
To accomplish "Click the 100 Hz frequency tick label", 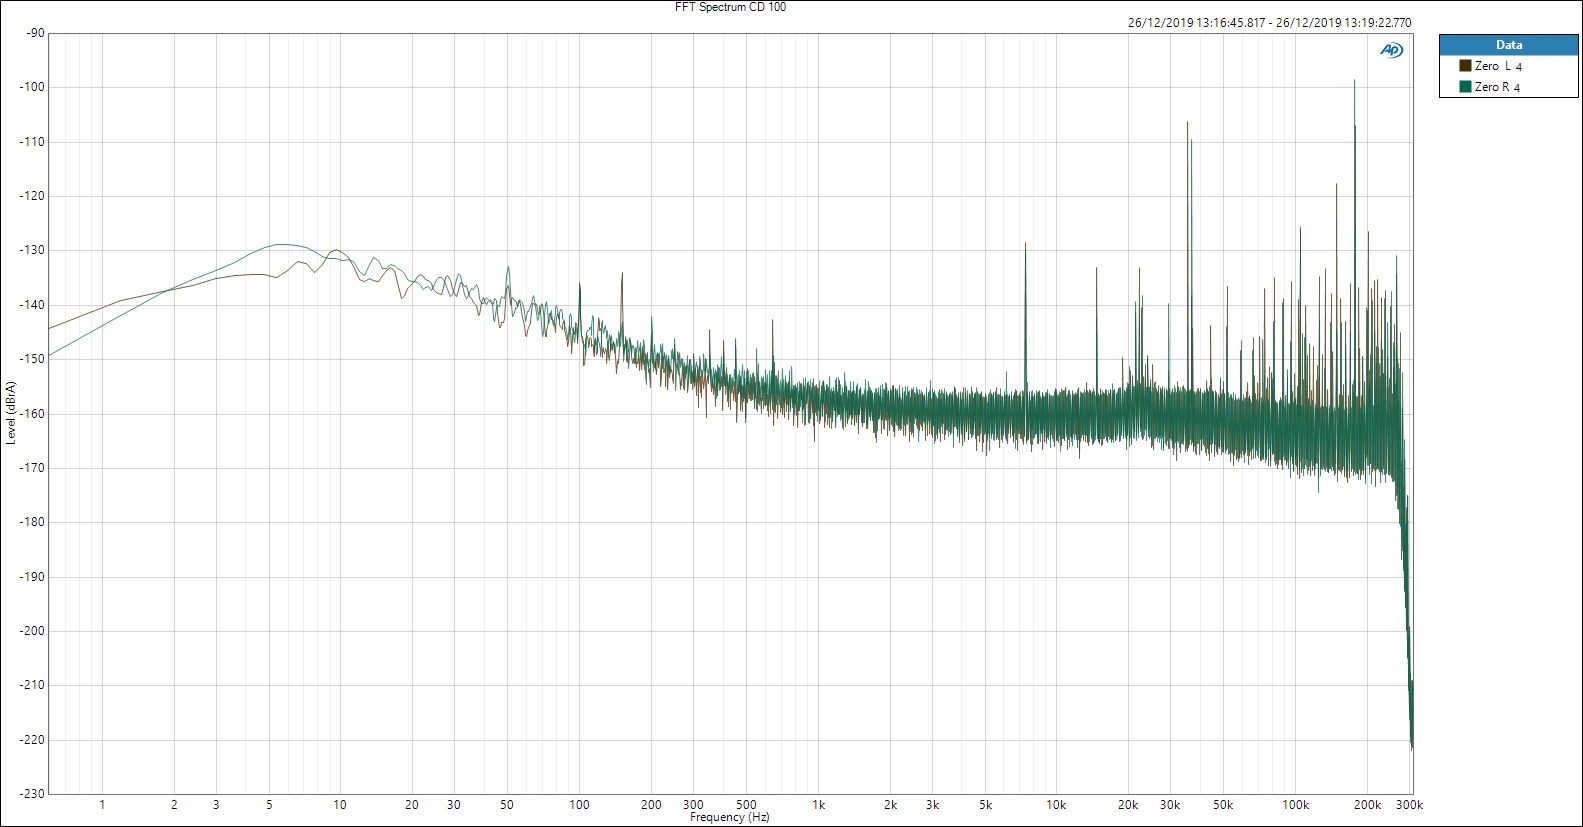I will (x=579, y=805).
